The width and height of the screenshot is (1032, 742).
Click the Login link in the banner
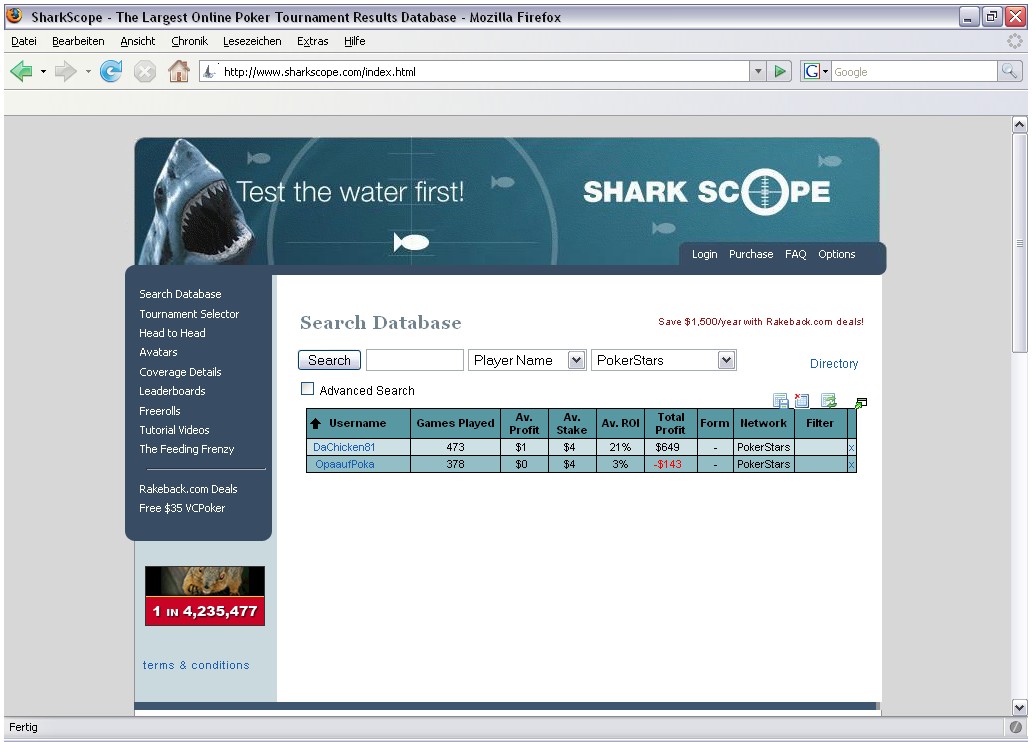click(704, 254)
